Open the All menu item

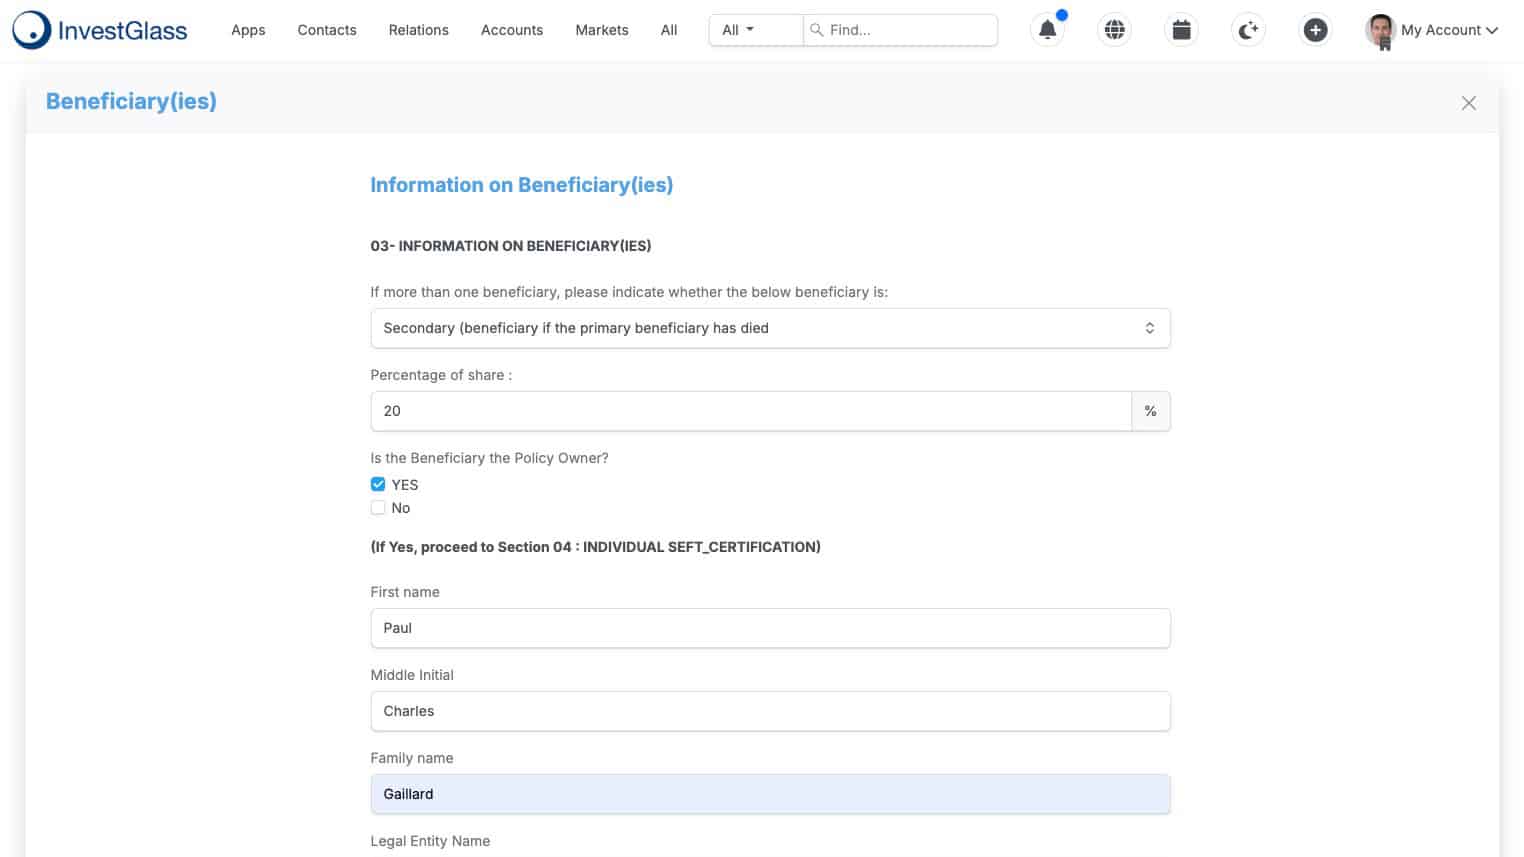click(x=669, y=30)
